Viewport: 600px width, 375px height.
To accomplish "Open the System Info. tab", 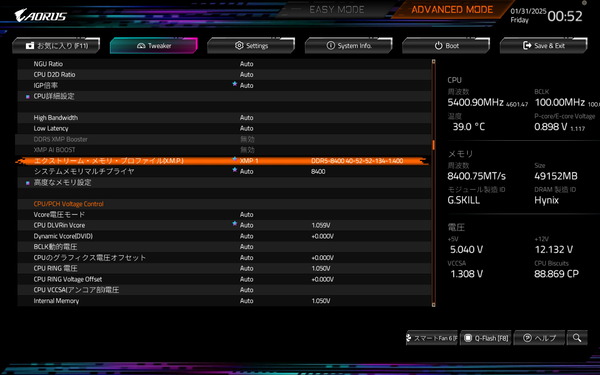I will pyautogui.click(x=349, y=46).
